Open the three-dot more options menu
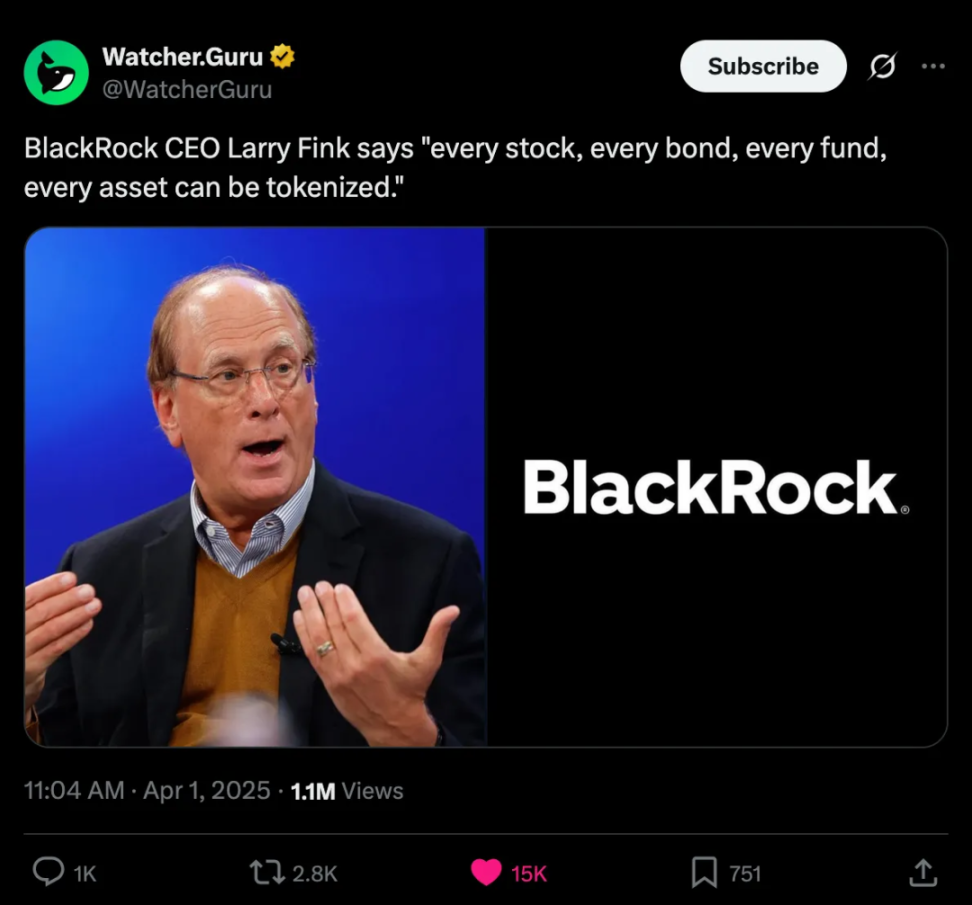This screenshot has width=972, height=905. [933, 66]
